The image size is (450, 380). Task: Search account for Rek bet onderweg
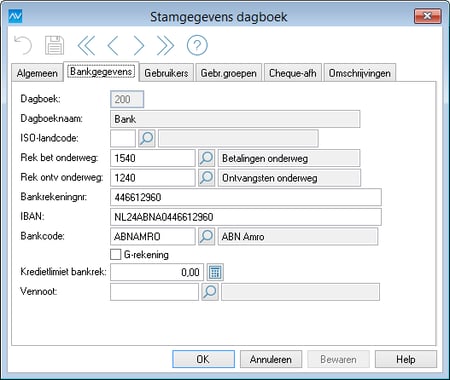coord(206,158)
